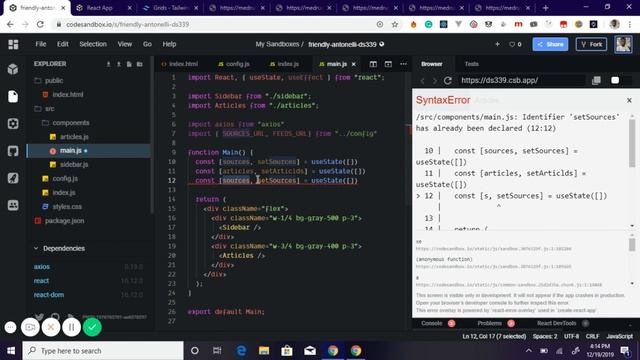Click the preview URL address field
The height and width of the screenshot is (360, 640).
(522, 80)
